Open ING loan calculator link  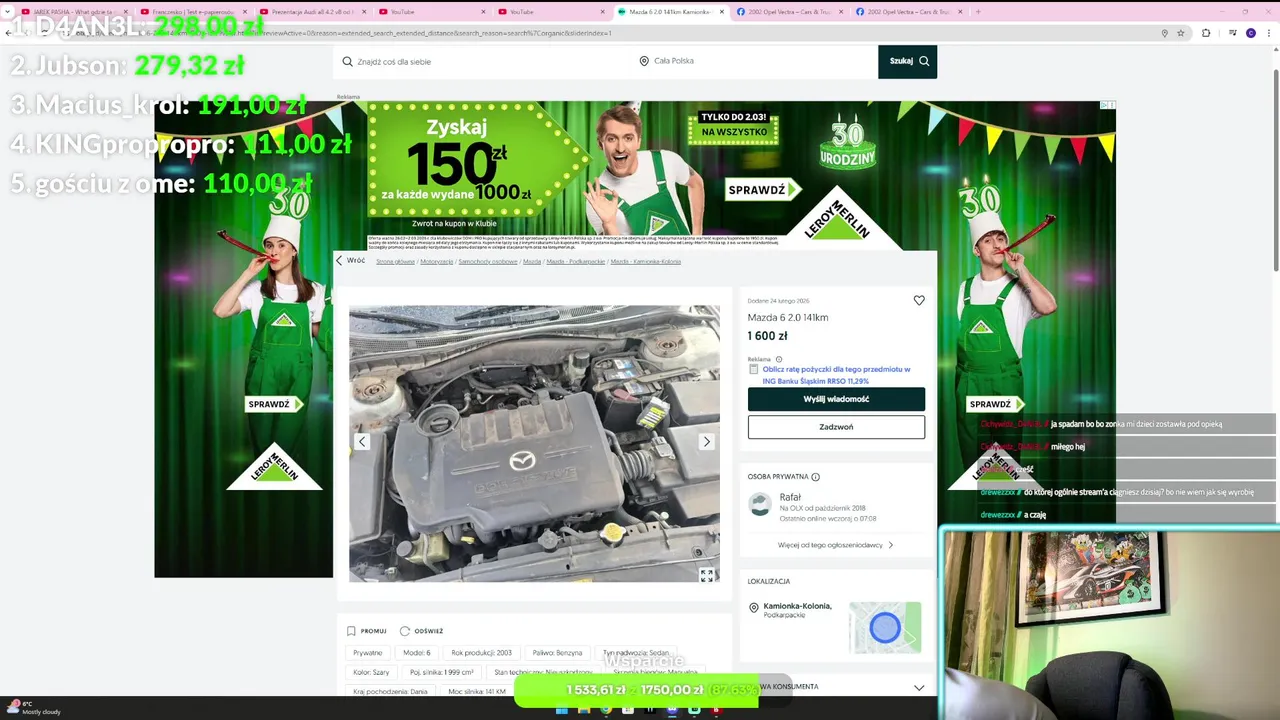(836, 375)
